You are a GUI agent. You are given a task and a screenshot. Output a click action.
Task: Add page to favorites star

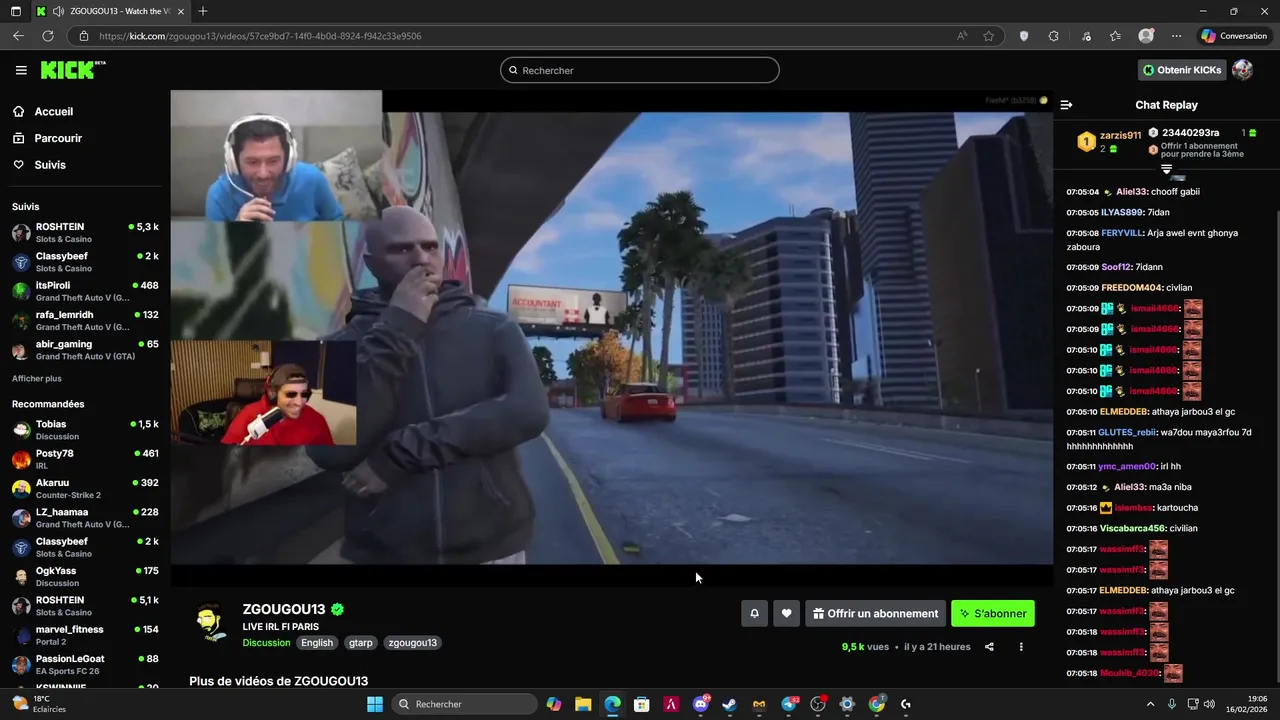989,36
